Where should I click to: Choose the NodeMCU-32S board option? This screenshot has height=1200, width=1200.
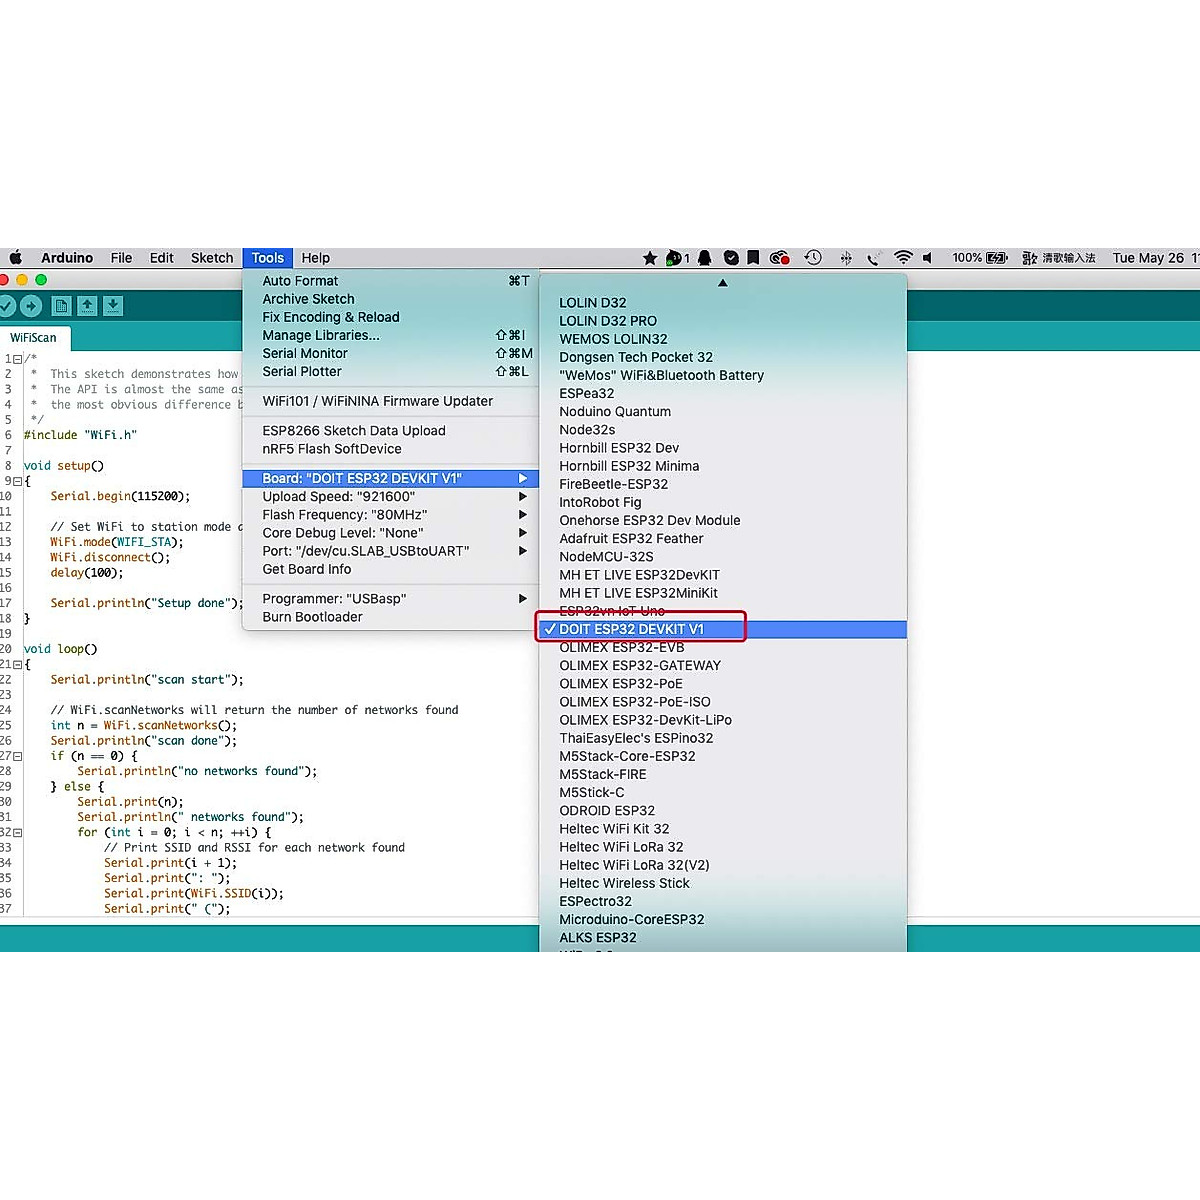[x=606, y=557]
